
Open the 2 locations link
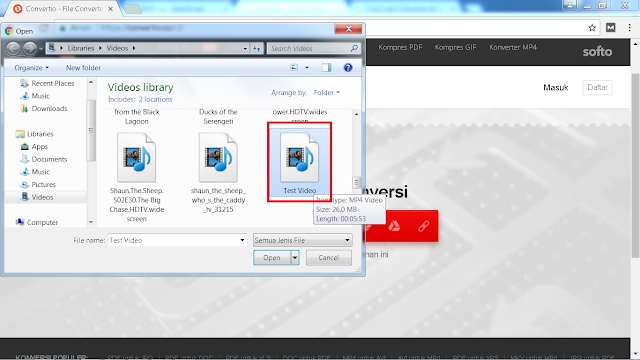click(x=155, y=99)
